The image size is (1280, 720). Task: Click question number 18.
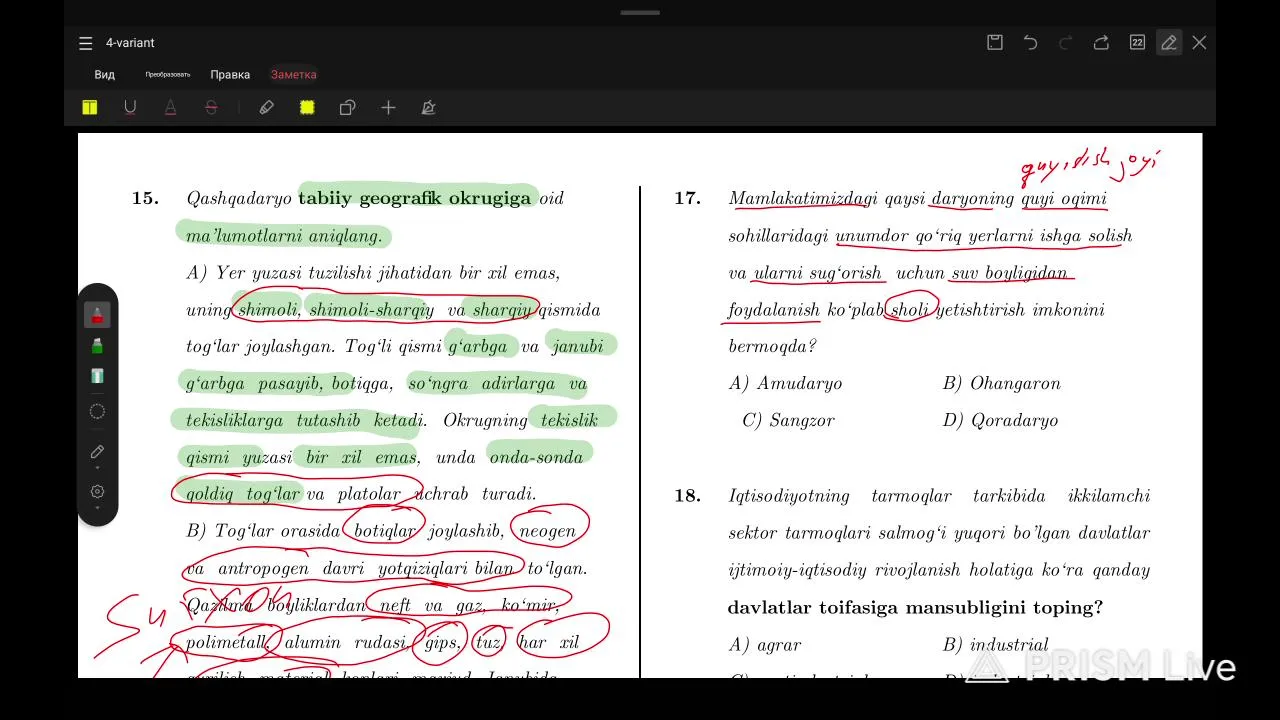click(x=687, y=496)
